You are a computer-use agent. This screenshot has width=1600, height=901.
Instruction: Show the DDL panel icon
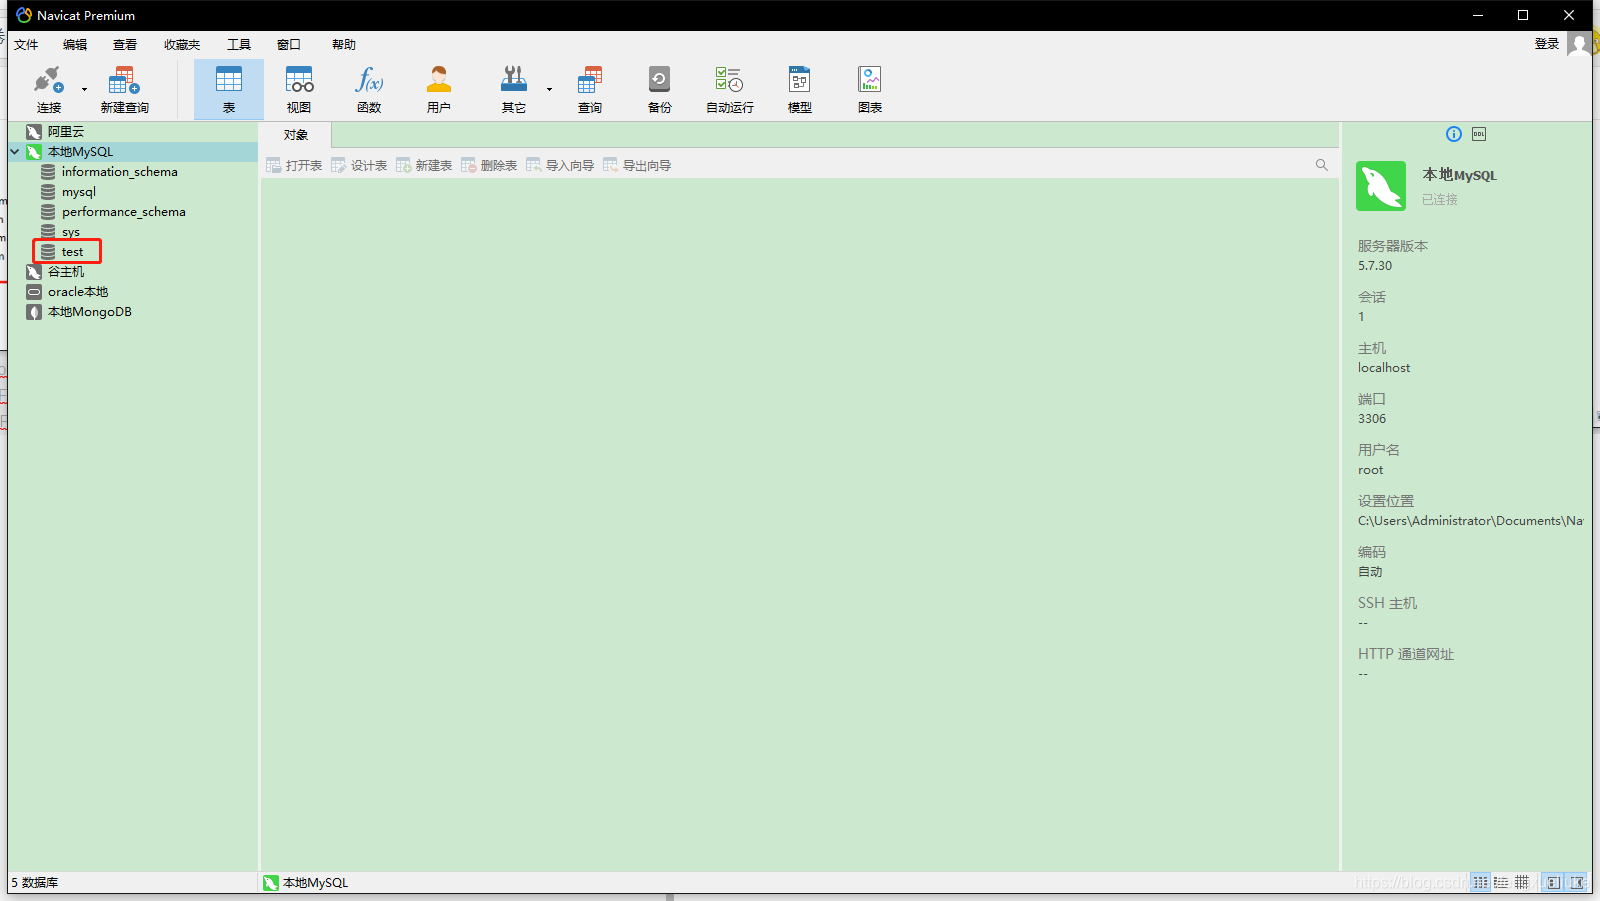(1479, 134)
